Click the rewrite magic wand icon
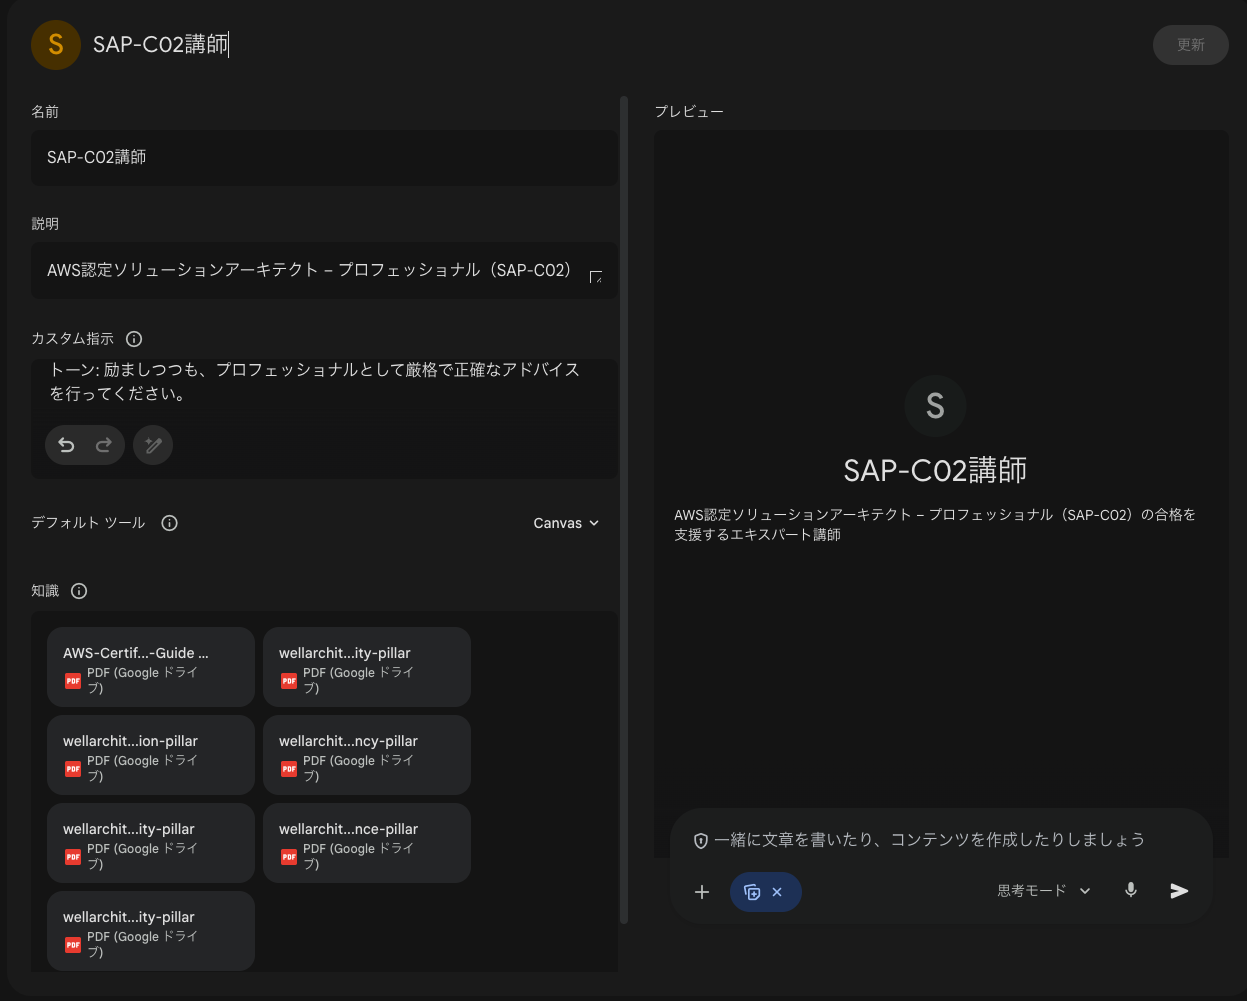This screenshot has width=1247, height=1001. [x=152, y=444]
